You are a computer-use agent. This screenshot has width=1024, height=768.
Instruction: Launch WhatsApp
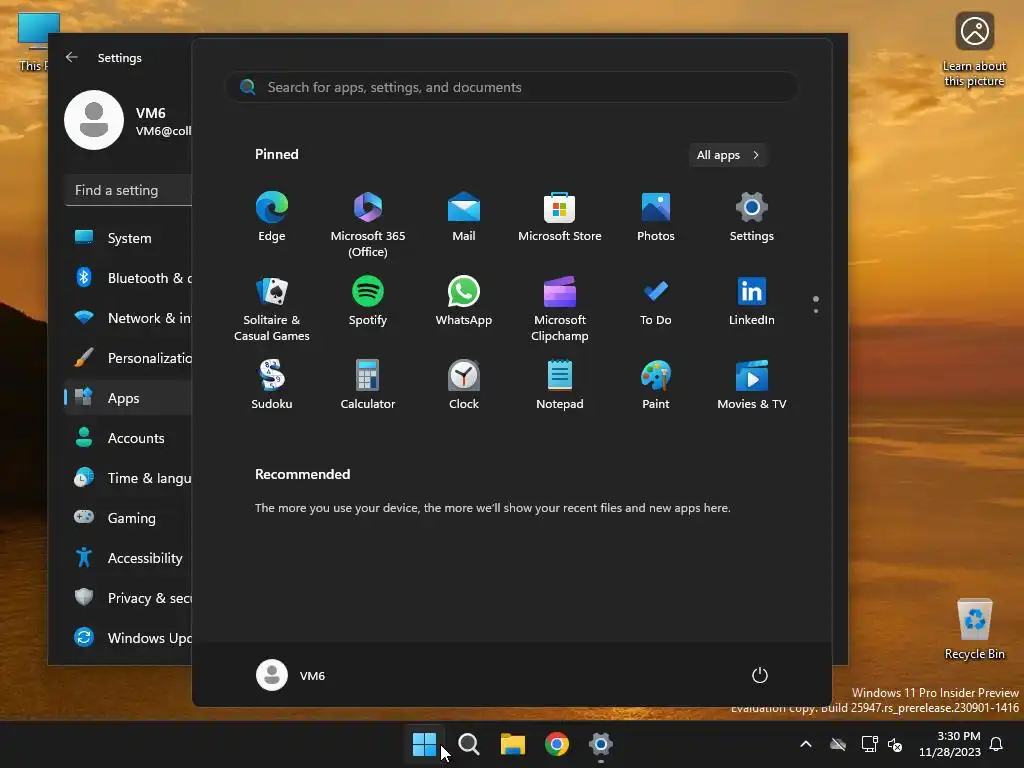[x=464, y=301]
